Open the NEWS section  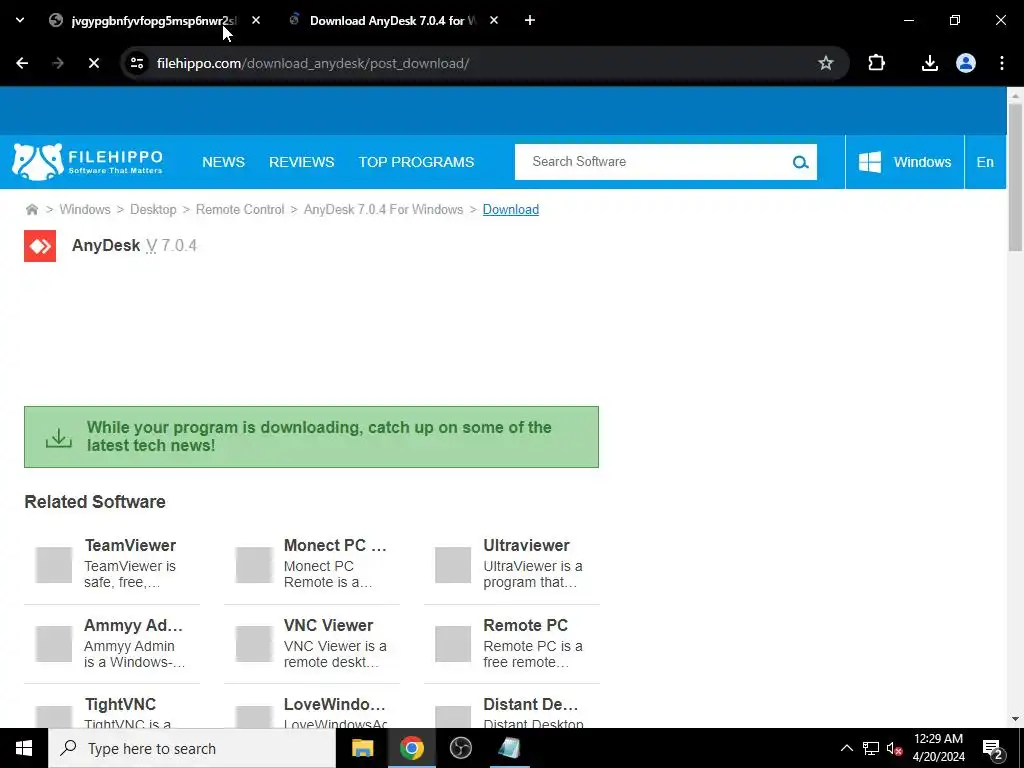click(223, 162)
